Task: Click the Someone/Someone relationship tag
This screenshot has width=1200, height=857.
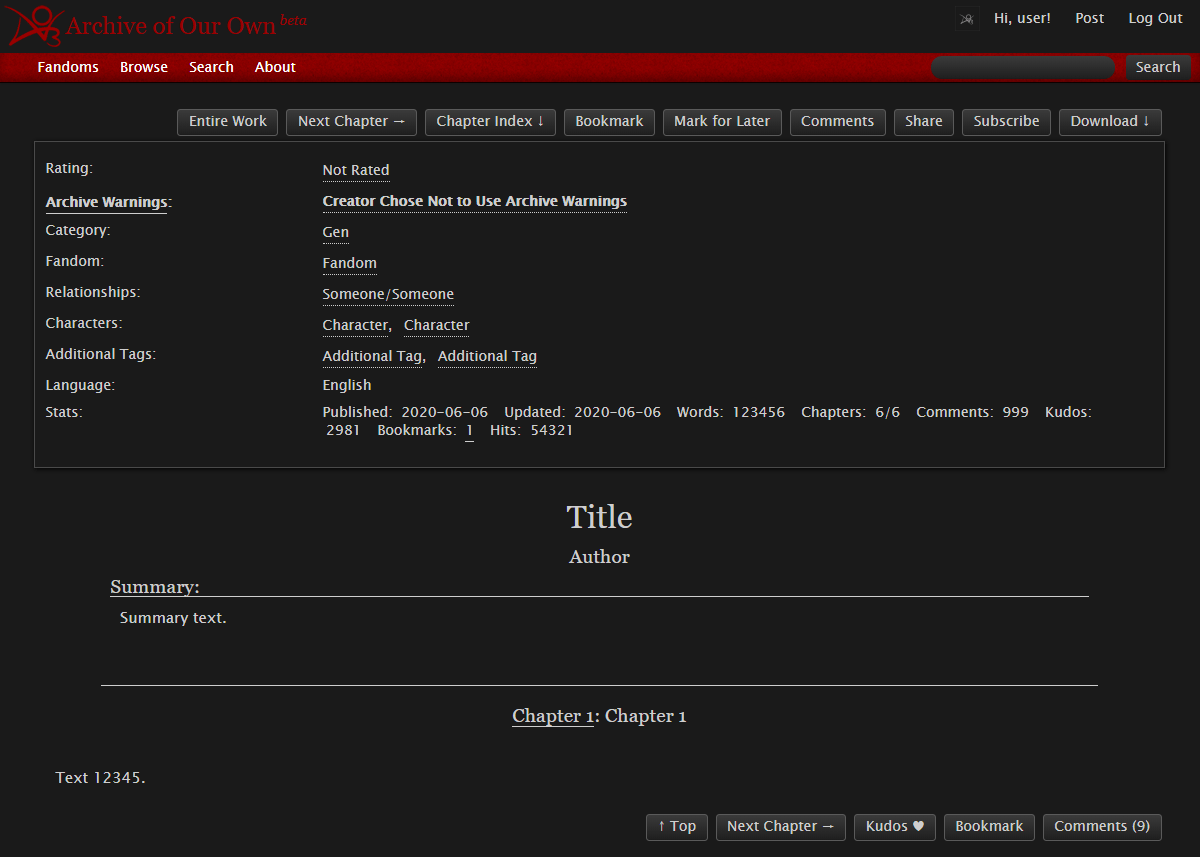Action: [388, 294]
